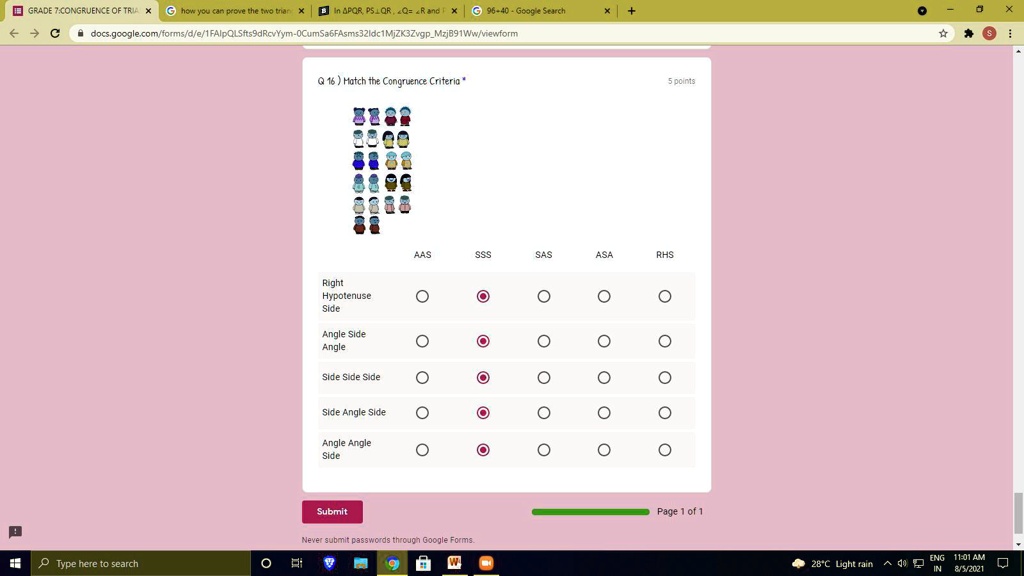
Task: Open the Chrome extensions puzzle icon
Action: click(968, 33)
